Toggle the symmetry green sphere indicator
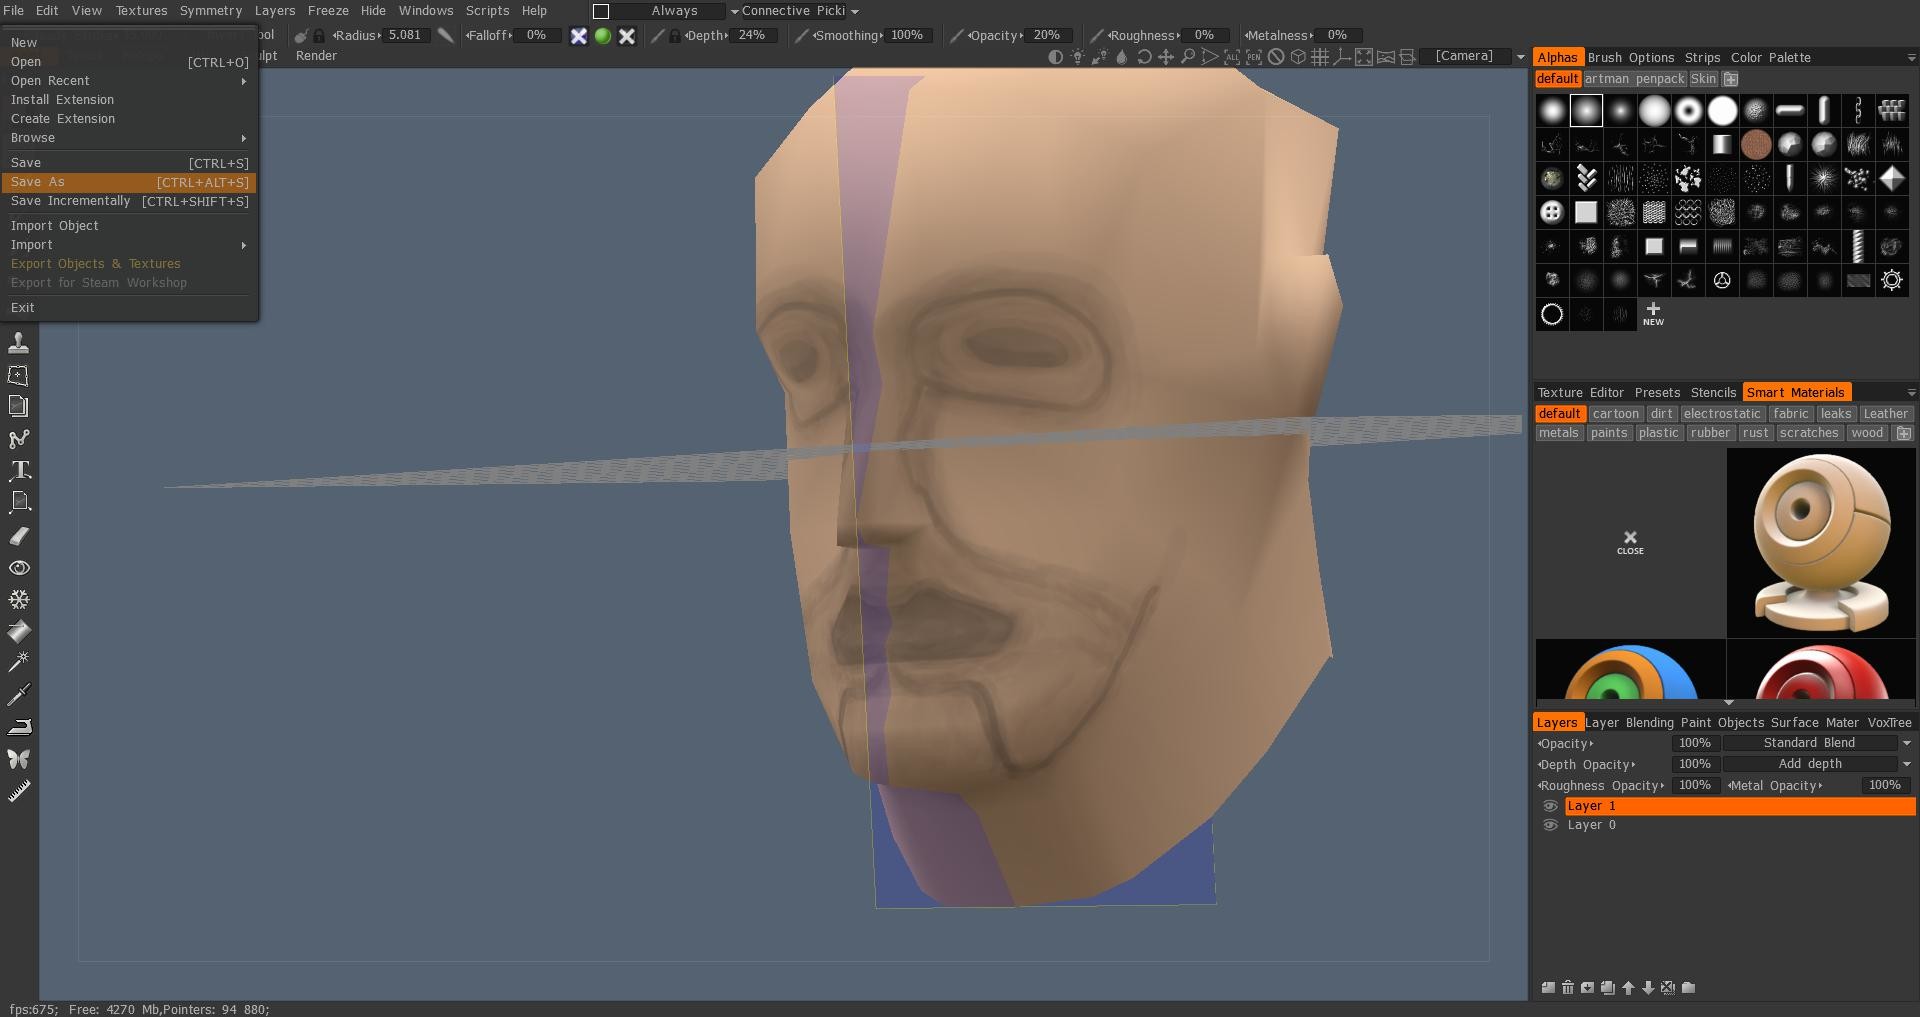Image resolution: width=1920 pixels, height=1017 pixels. click(x=602, y=35)
